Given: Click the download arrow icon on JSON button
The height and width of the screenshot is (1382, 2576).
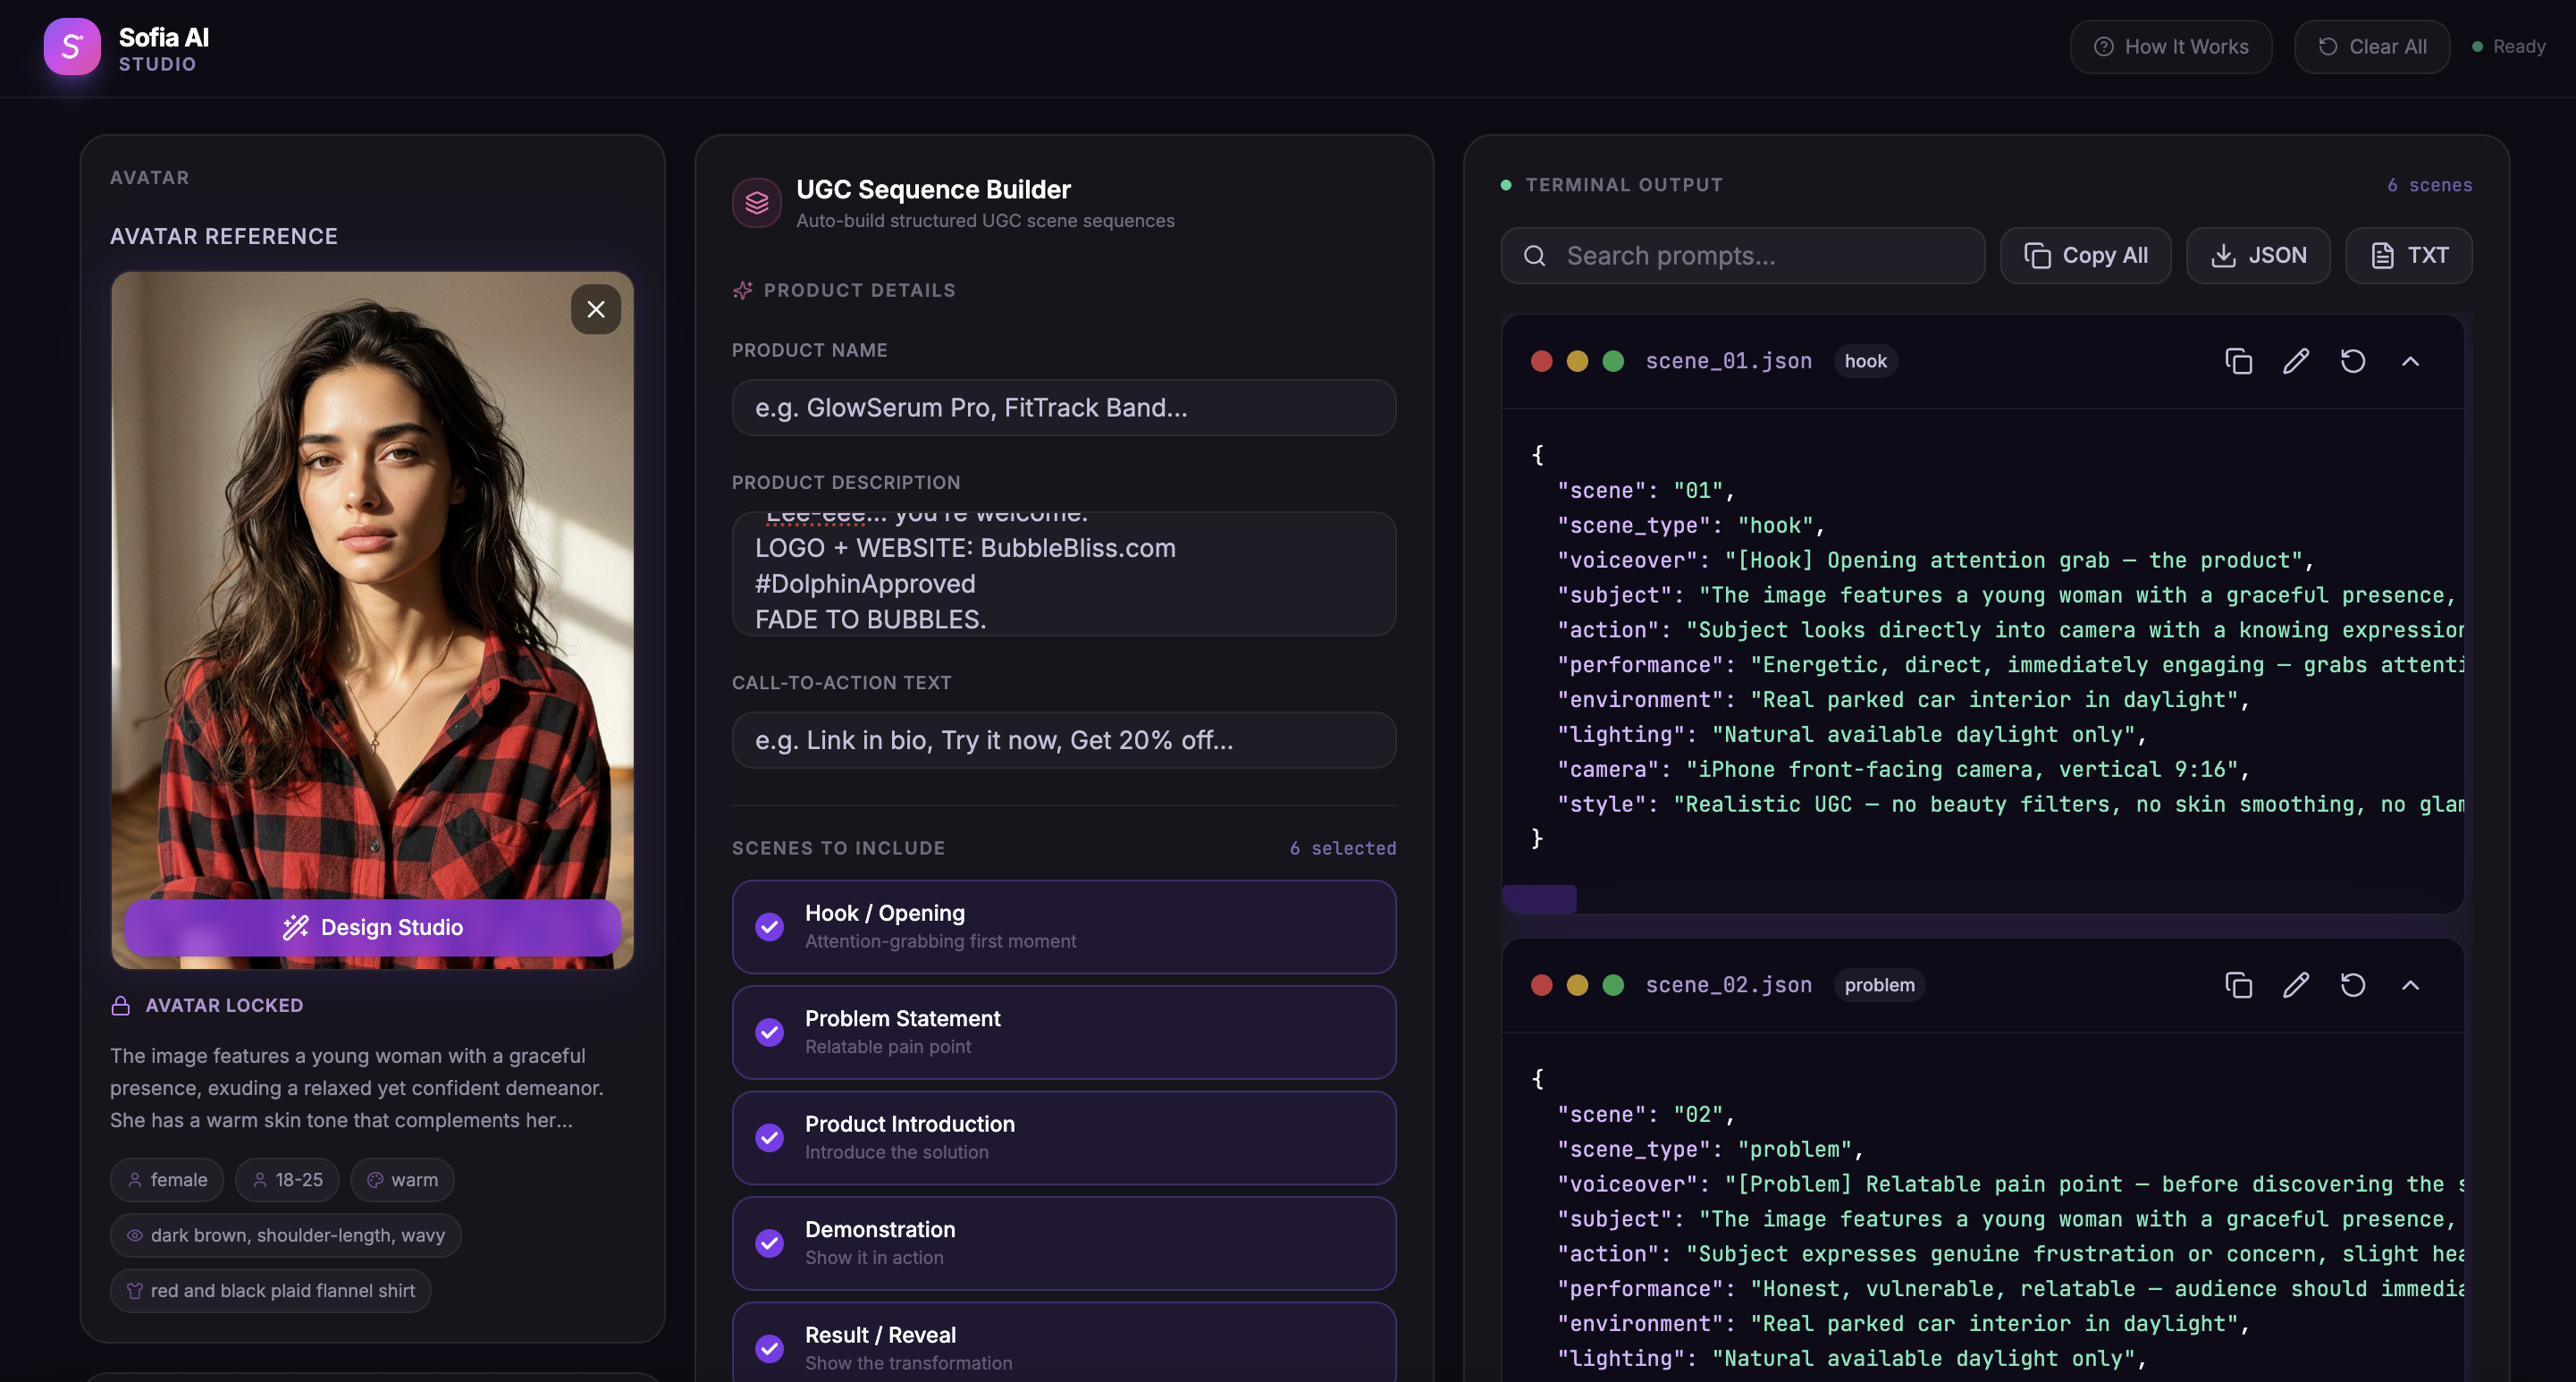Looking at the screenshot, I should [x=2223, y=256].
